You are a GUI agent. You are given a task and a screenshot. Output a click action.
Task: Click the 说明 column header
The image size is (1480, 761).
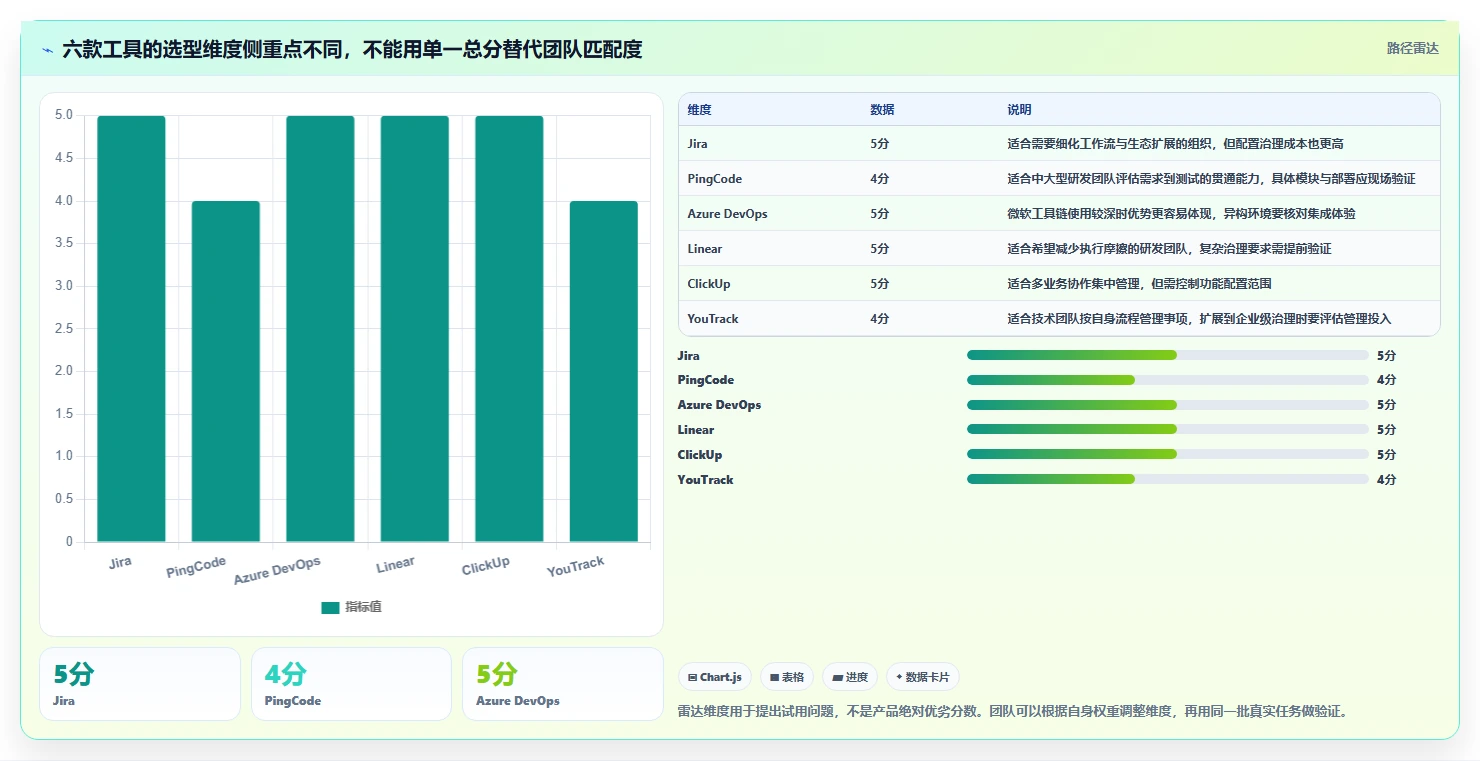tap(1019, 109)
